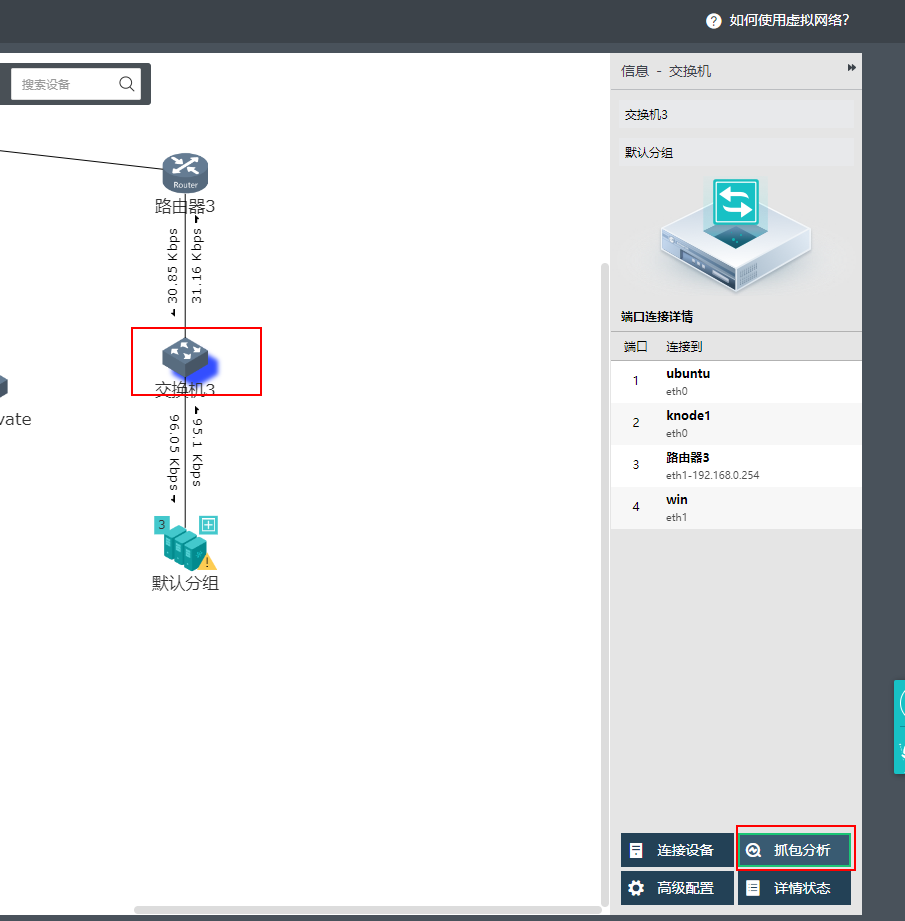Click the number 3 badge on 默认分组
The height and width of the screenshot is (921, 905).
click(x=162, y=525)
